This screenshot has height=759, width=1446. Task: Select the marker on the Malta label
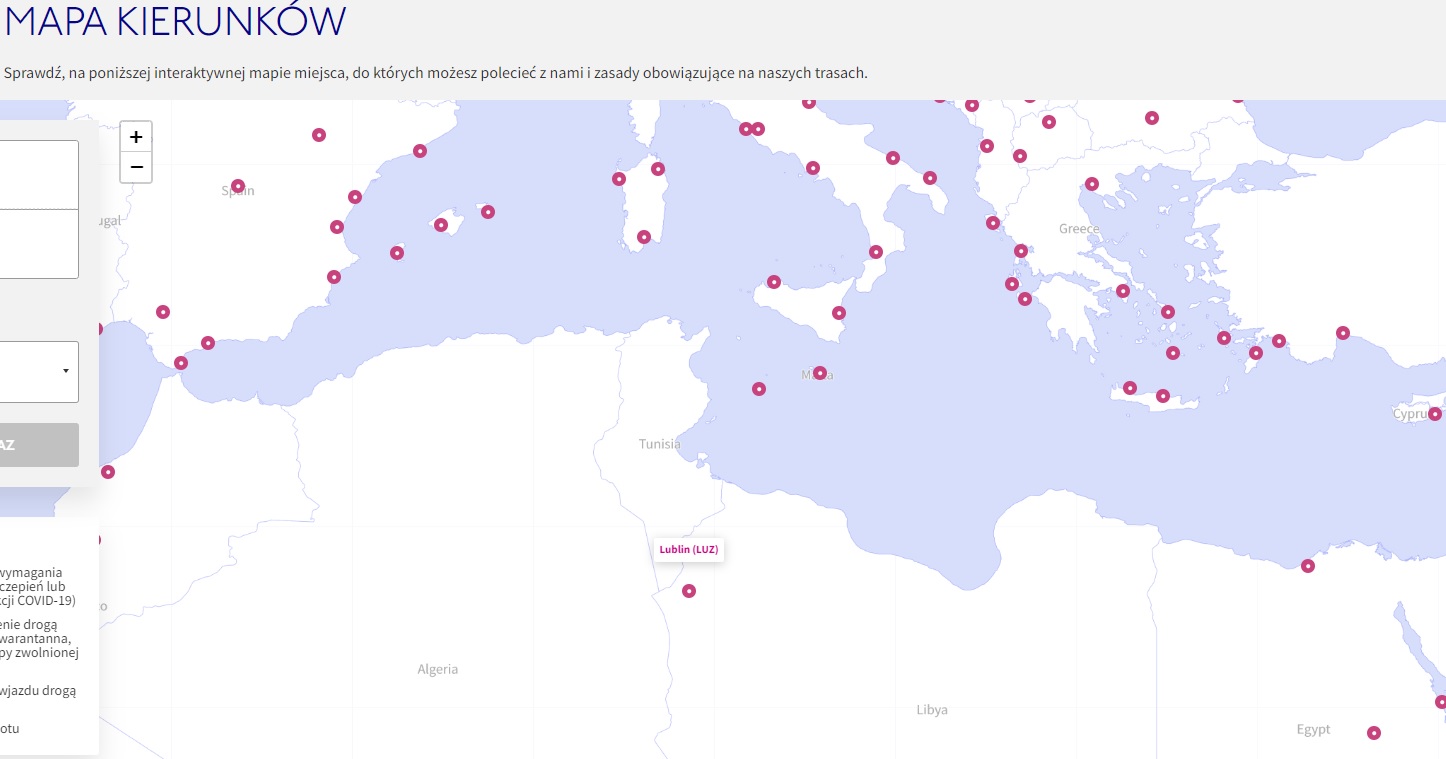820,373
